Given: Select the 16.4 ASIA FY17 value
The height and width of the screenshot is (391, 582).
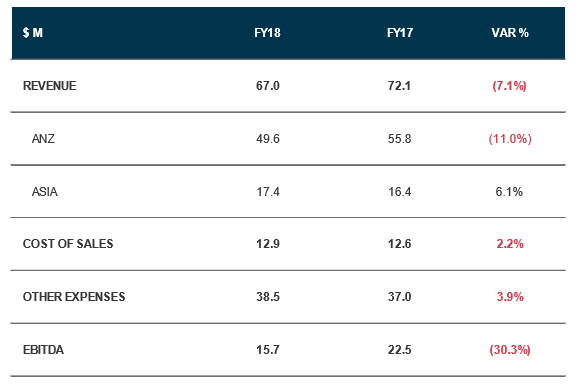Looking at the screenshot, I should [399, 192].
